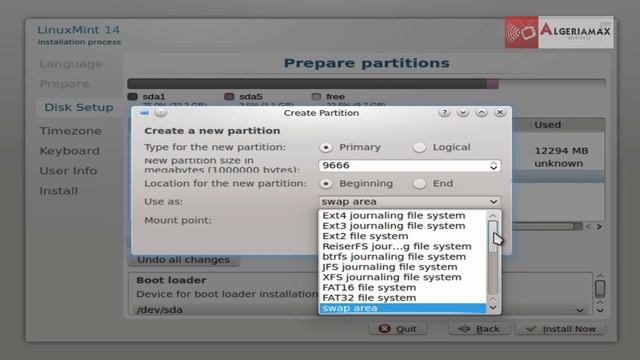The width and height of the screenshot is (640, 360).
Task: Click the purple sda5 segment in disk bar
Action: [492, 84]
